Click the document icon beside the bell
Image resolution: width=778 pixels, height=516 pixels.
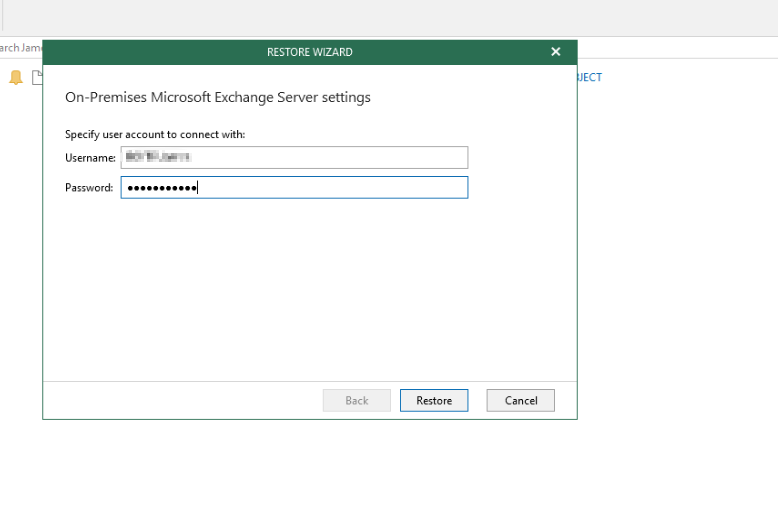click(36, 77)
